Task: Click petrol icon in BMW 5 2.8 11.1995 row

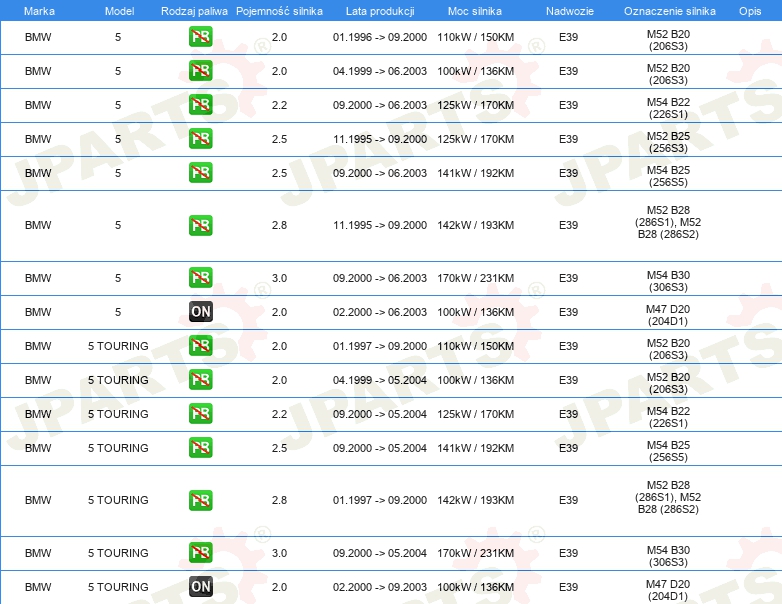Action: [x=200, y=225]
